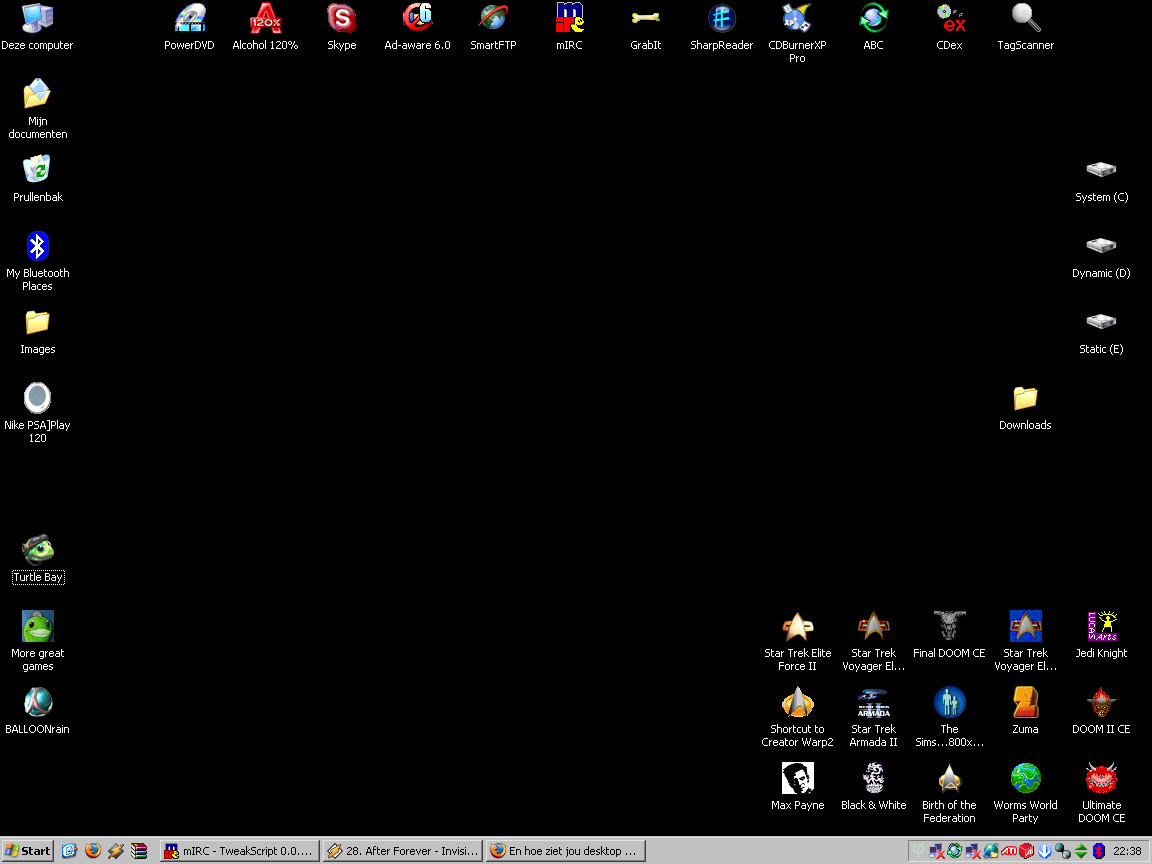
Task: Select the Images folder
Action: (x=37, y=331)
